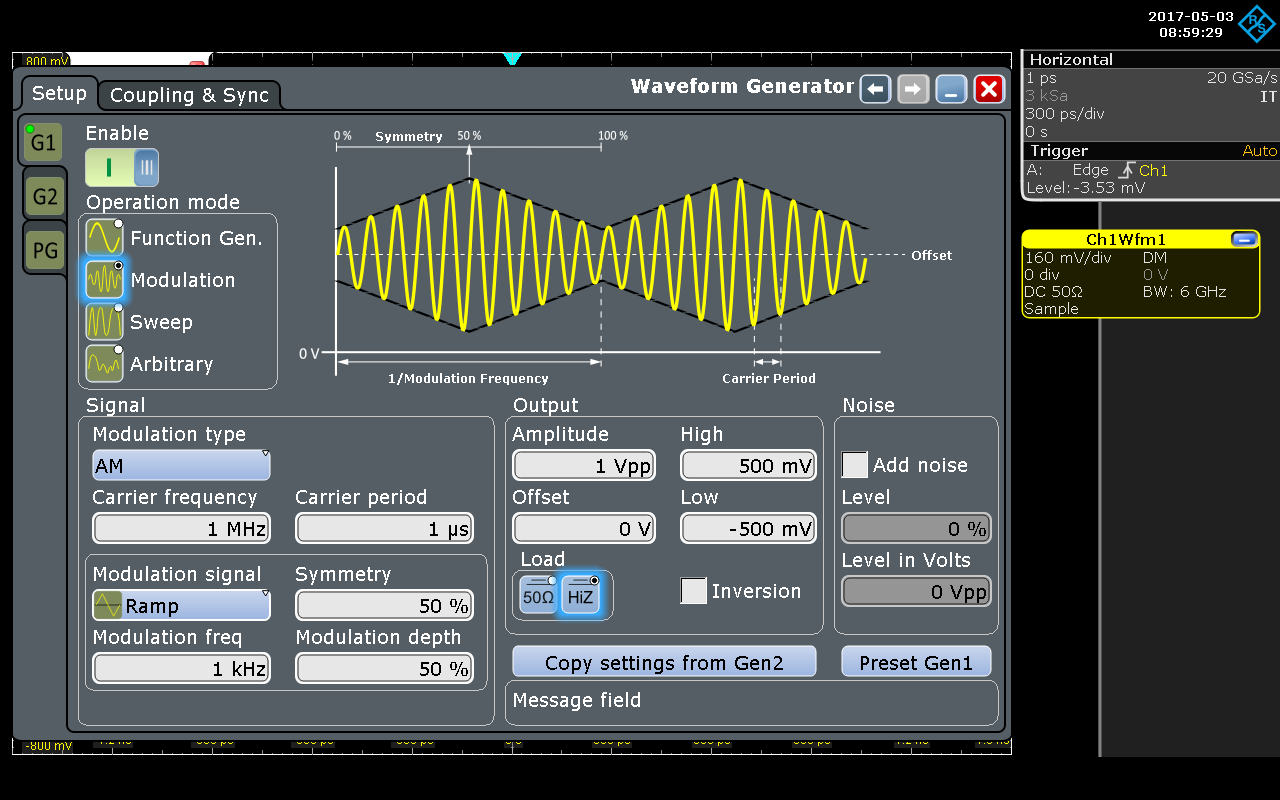The image size is (1280, 800).
Task: Click the back arrow navigation icon
Action: click(876, 89)
